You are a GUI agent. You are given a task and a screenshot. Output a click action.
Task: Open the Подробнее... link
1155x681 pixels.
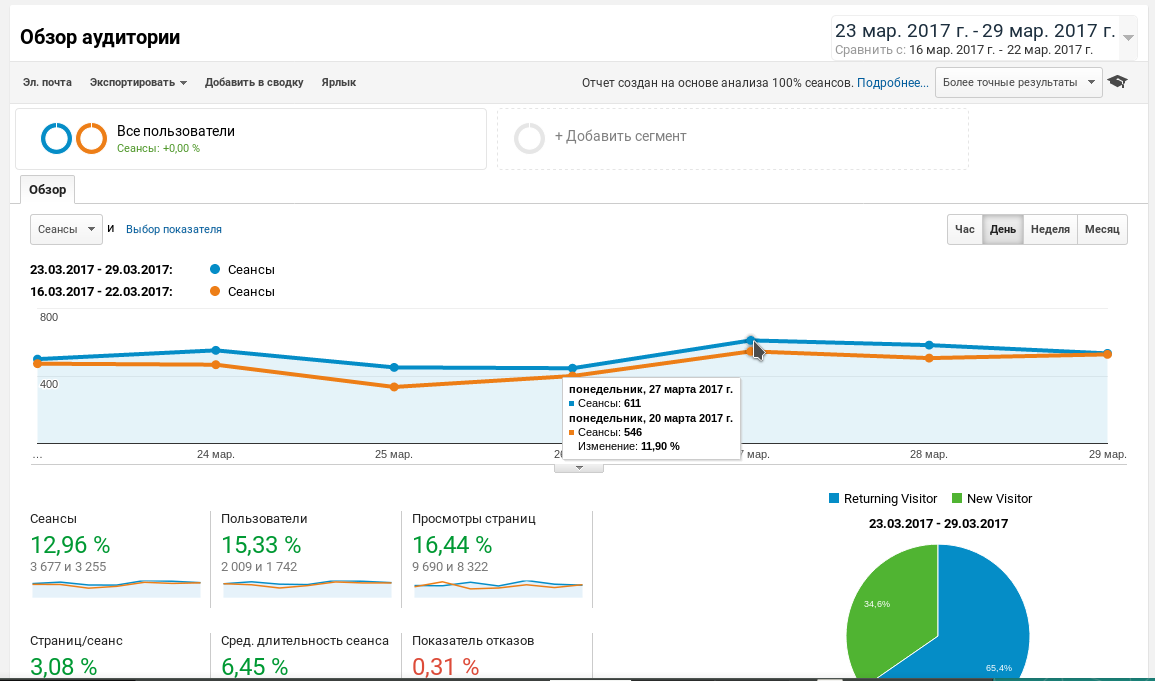click(893, 82)
